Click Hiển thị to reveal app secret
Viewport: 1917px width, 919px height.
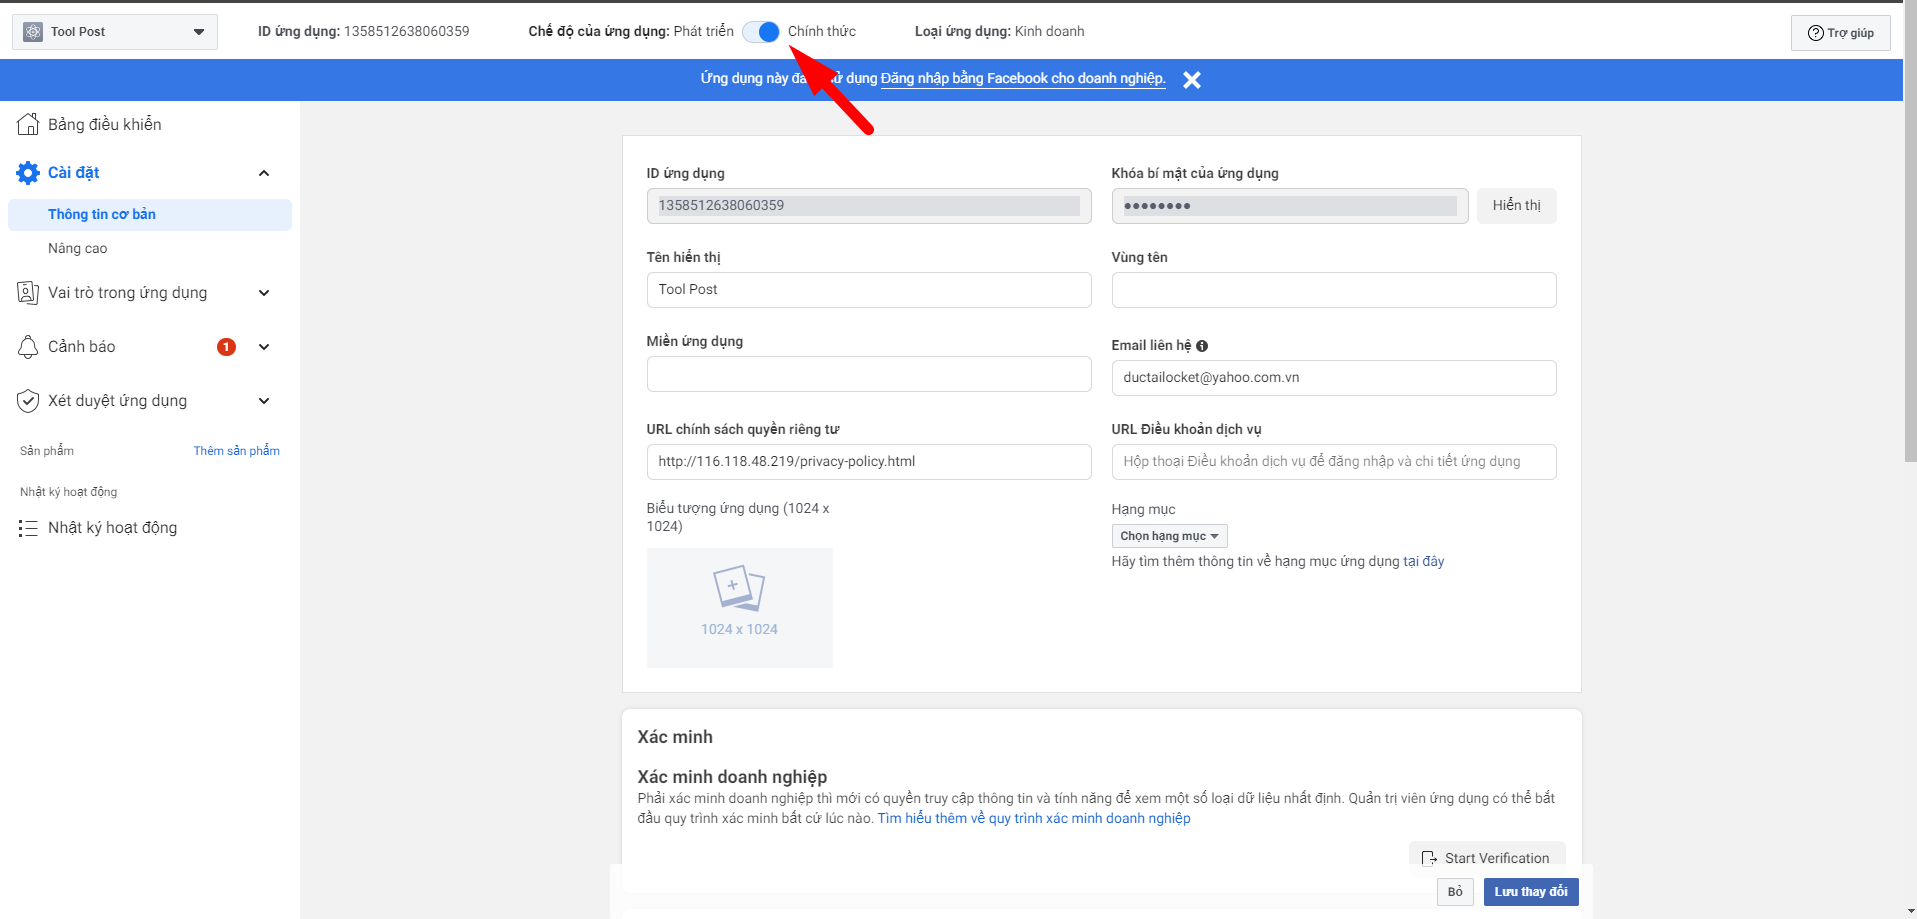[1516, 206]
